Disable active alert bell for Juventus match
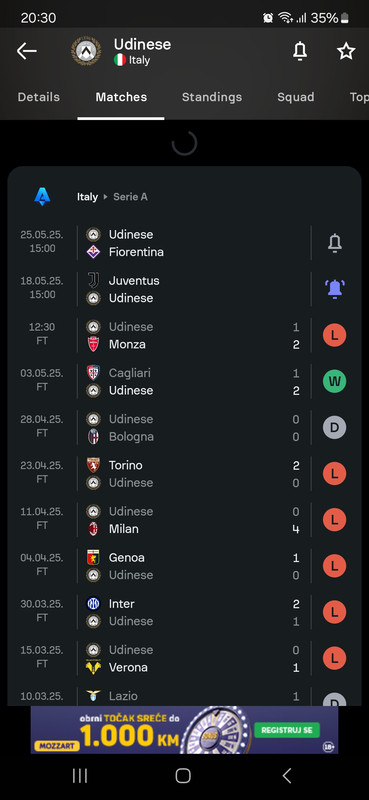The image size is (369, 800). tap(335, 289)
